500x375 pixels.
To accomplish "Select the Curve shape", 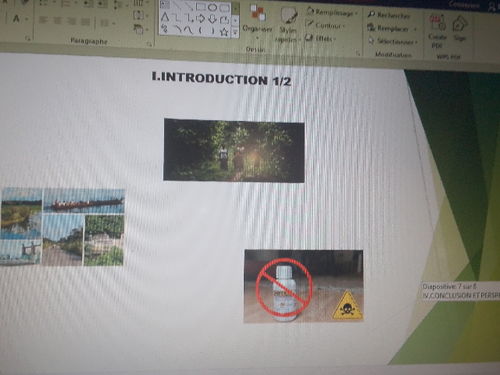I will pyautogui.click(x=189, y=30).
